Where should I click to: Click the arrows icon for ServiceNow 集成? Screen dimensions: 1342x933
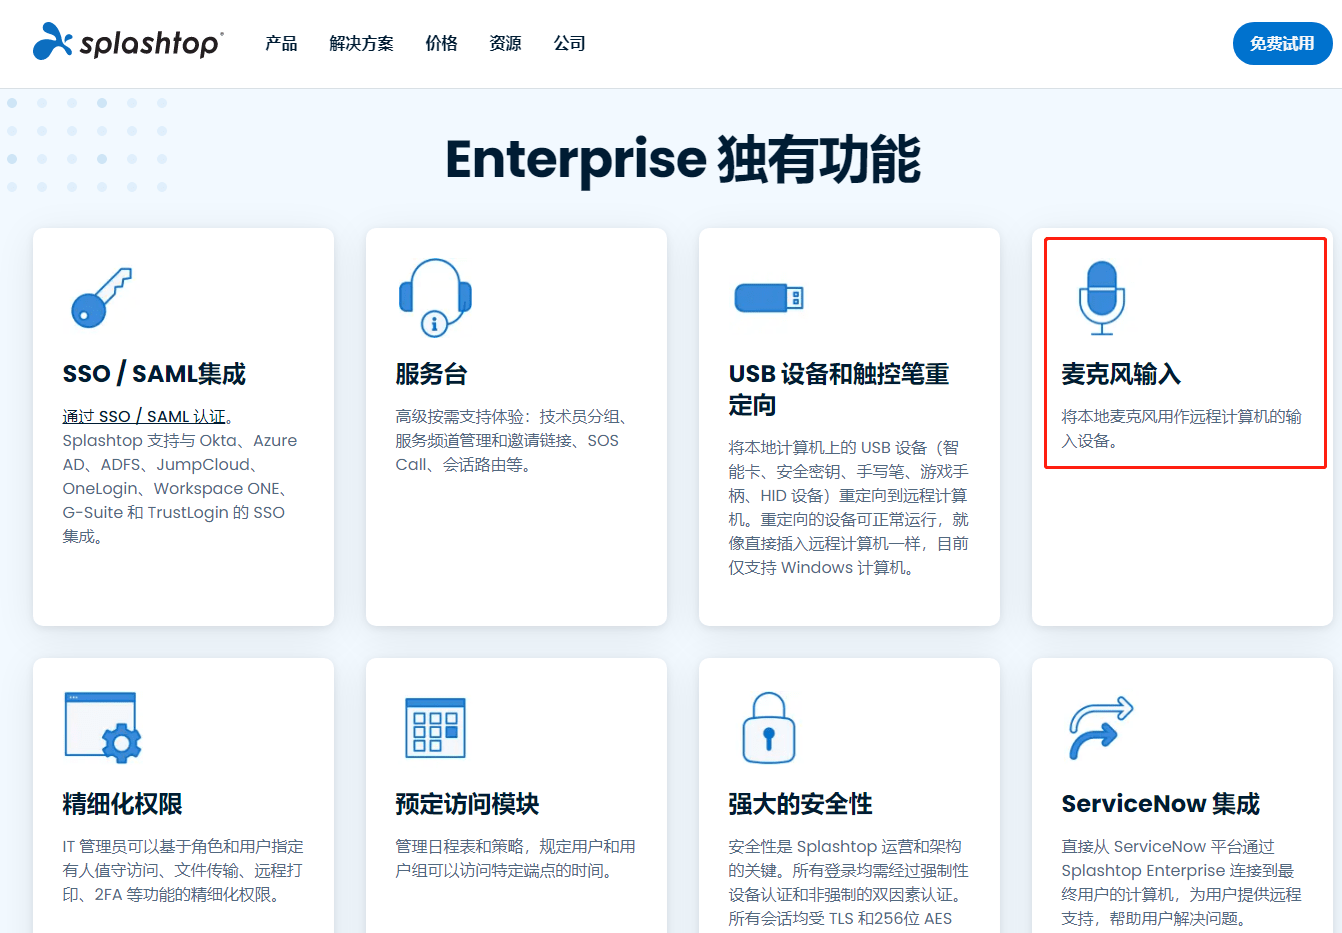[1101, 728]
